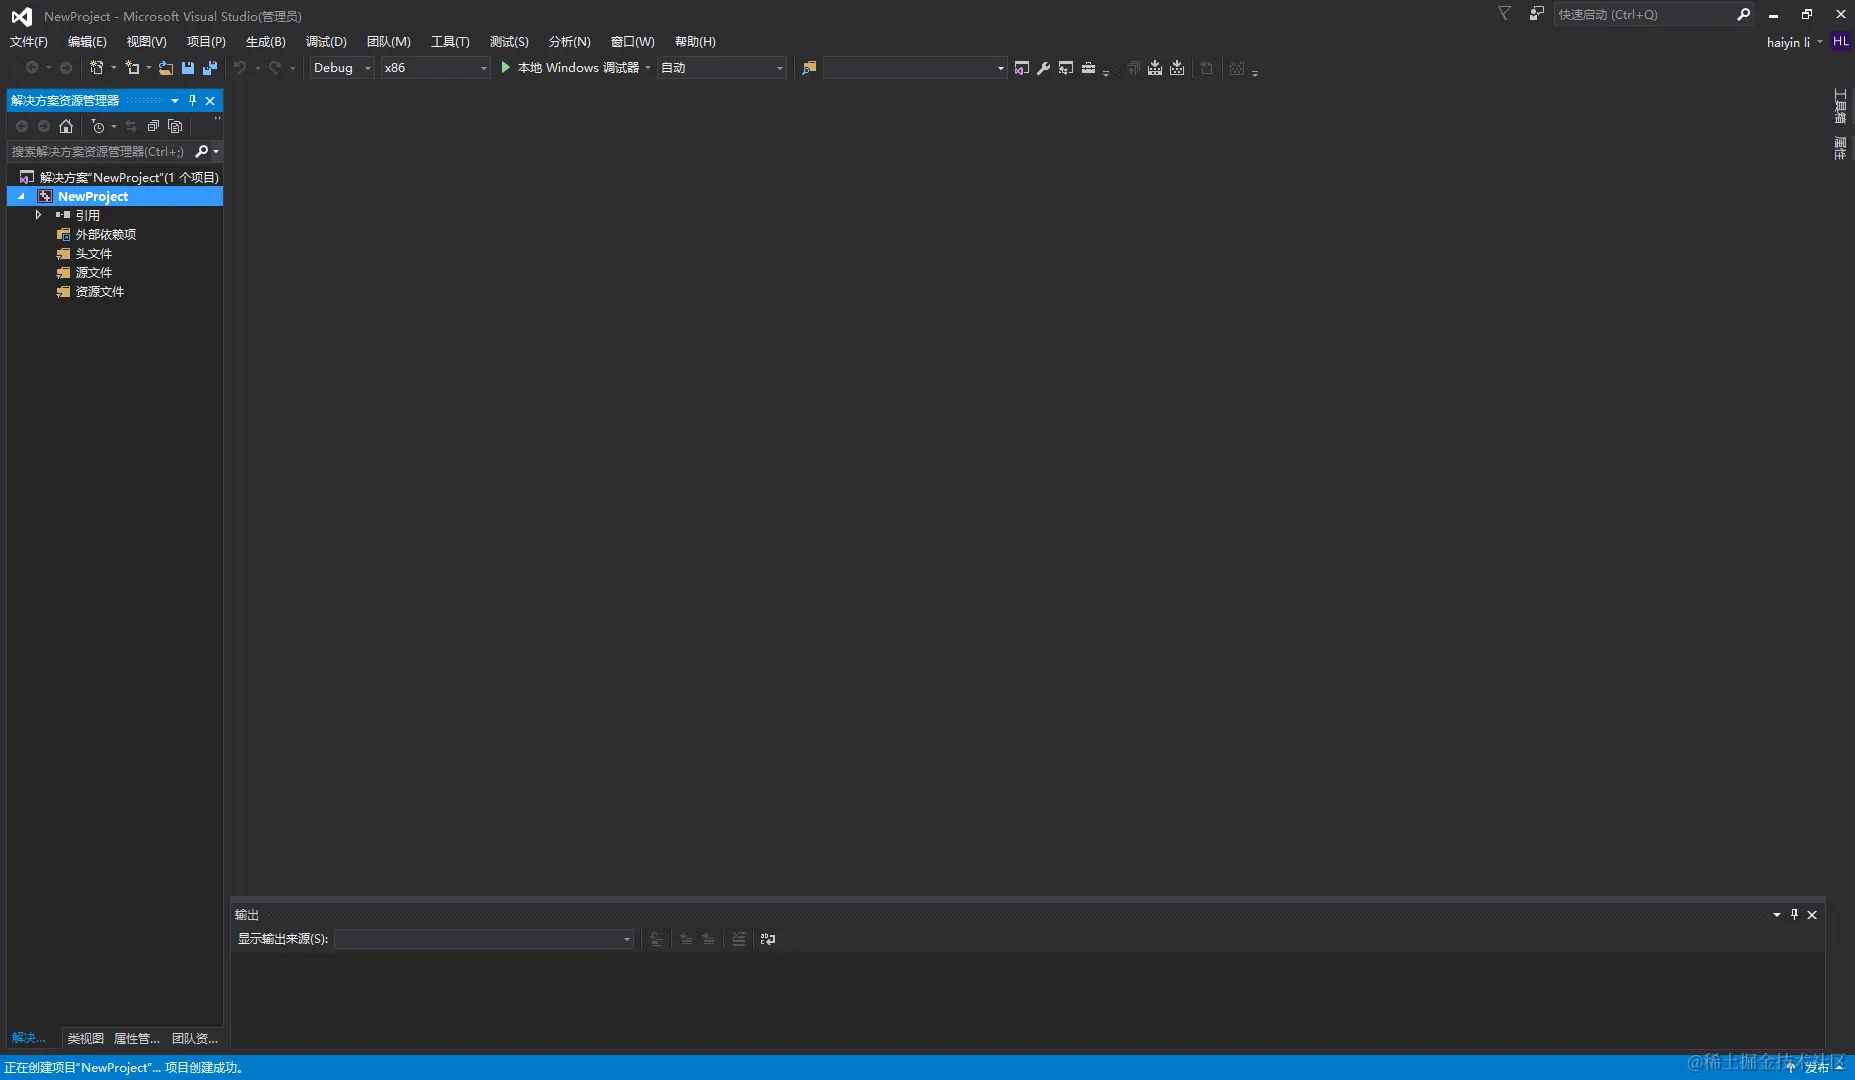
Task: Open the 项目(P) menu
Action: point(206,41)
